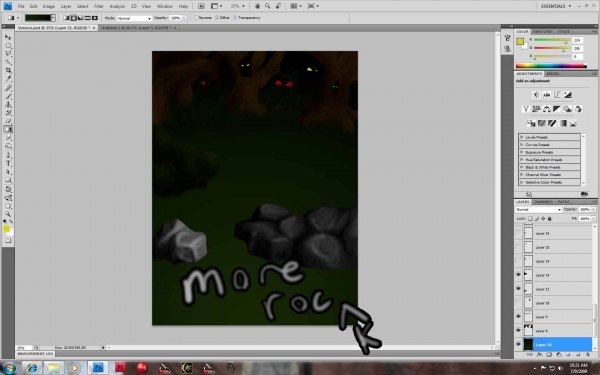Open the Essentials workspace switcher
Screen dimensions: 600x375
point(556,6)
